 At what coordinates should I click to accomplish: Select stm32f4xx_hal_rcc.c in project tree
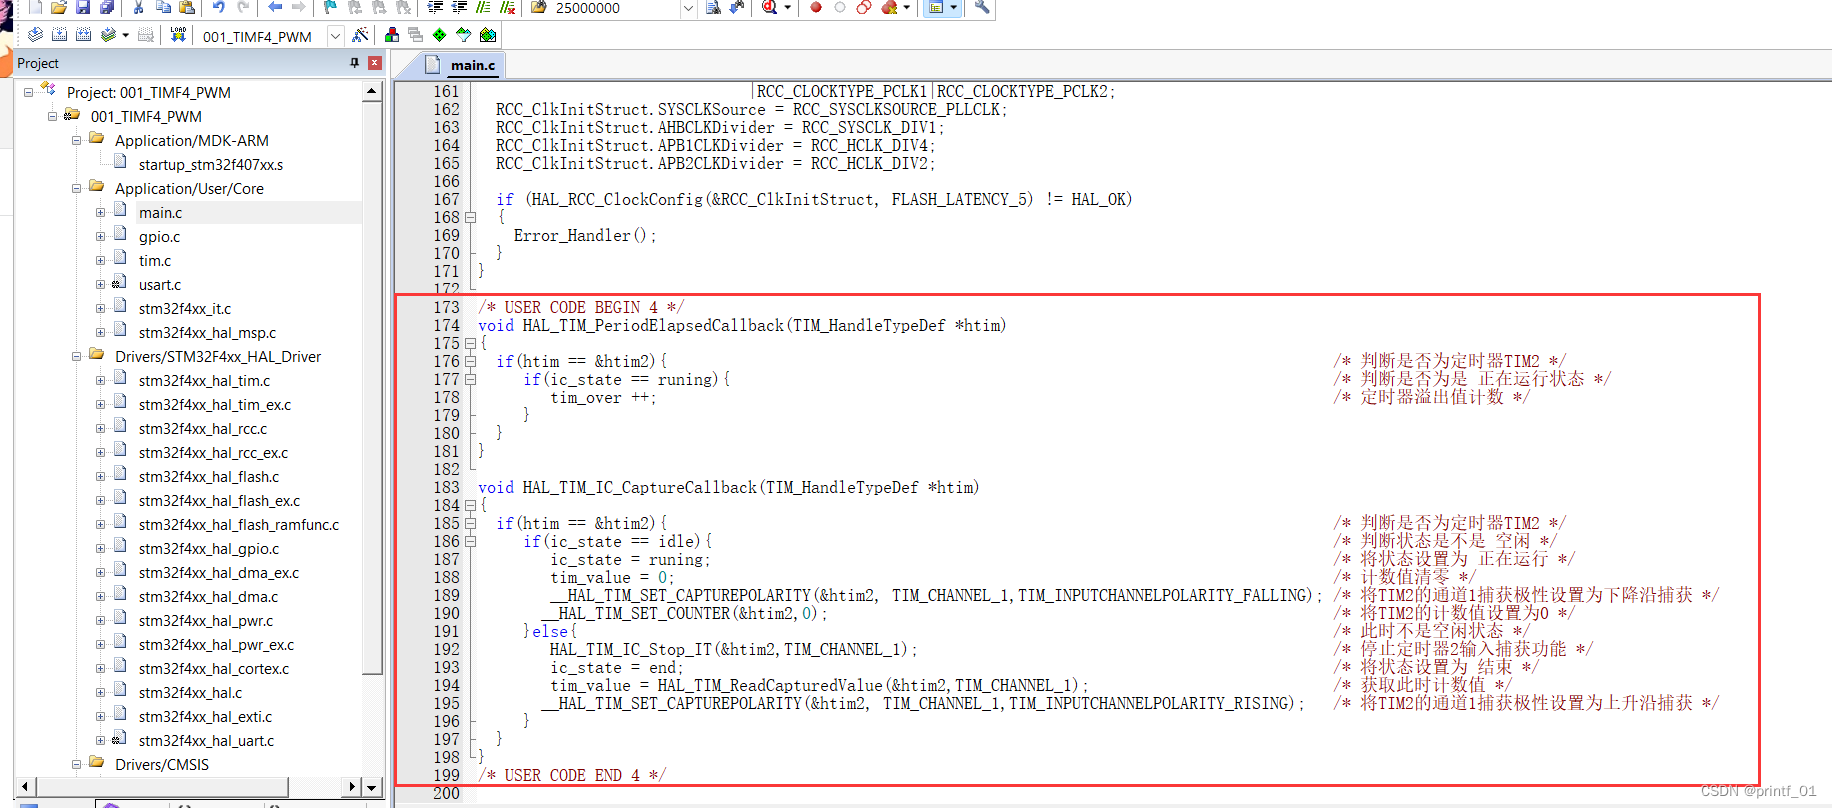(203, 429)
